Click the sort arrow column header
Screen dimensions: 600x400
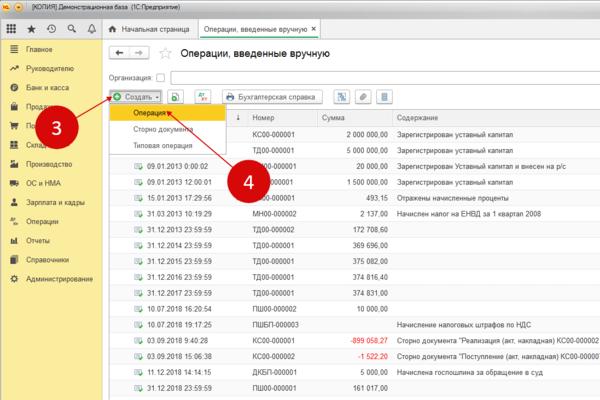pos(238,118)
